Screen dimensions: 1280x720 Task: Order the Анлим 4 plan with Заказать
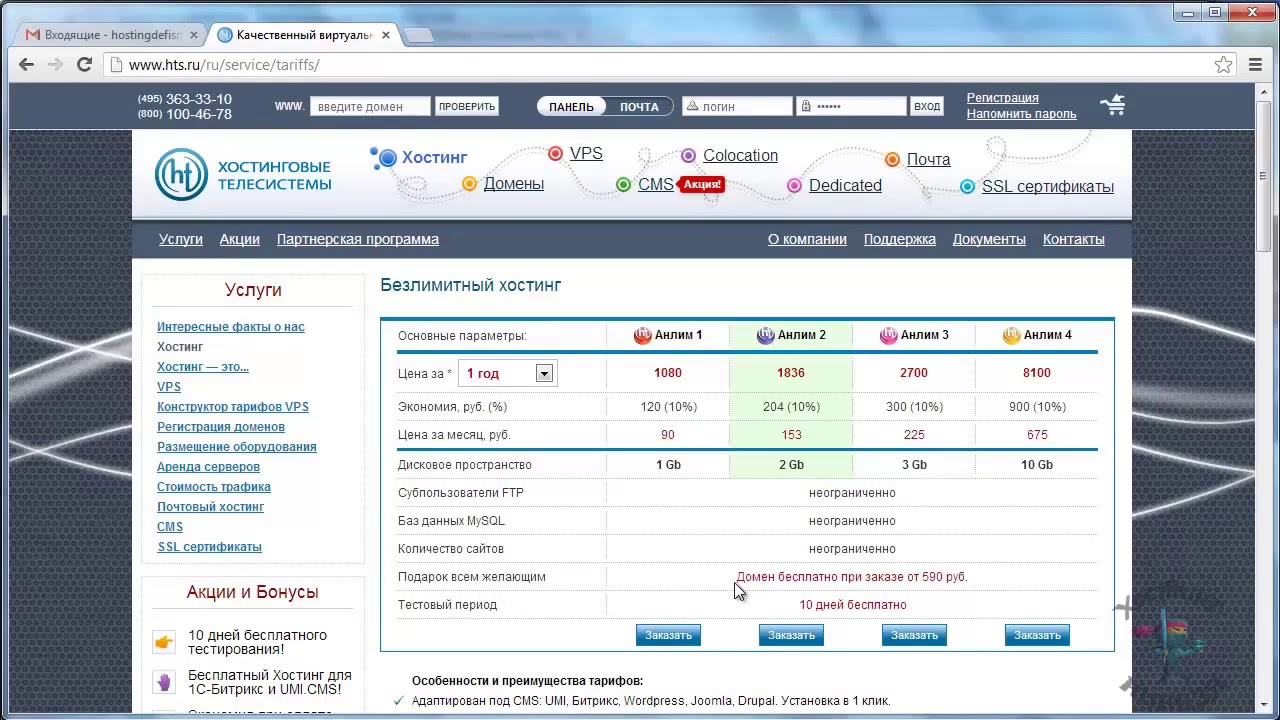[1037, 635]
